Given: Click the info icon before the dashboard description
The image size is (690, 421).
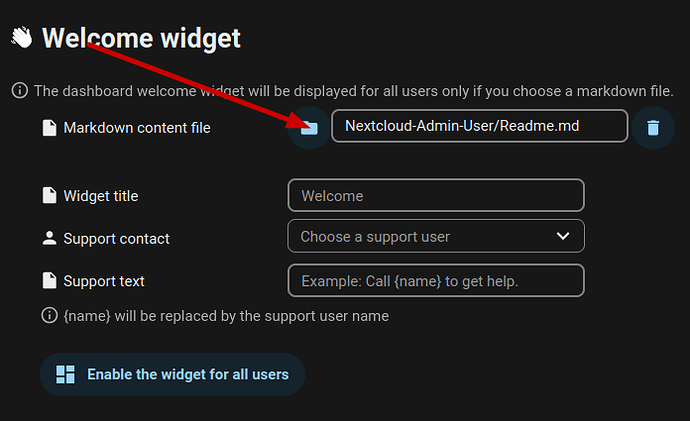Looking at the screenshot, I should [19, 91].
